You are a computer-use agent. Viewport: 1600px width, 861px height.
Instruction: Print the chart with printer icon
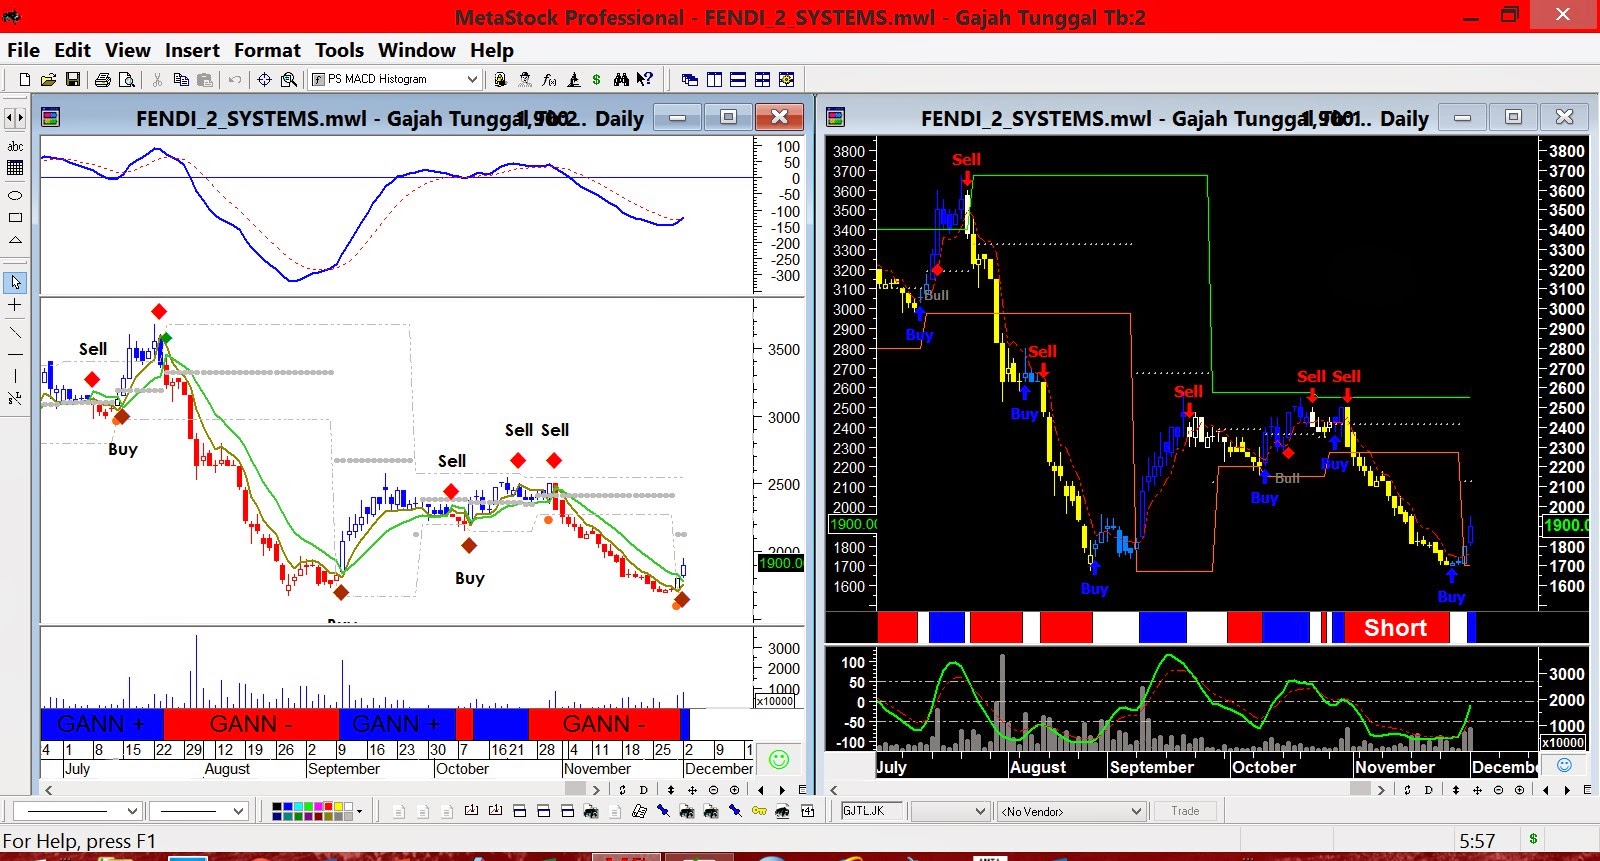[x=102, y=79]
